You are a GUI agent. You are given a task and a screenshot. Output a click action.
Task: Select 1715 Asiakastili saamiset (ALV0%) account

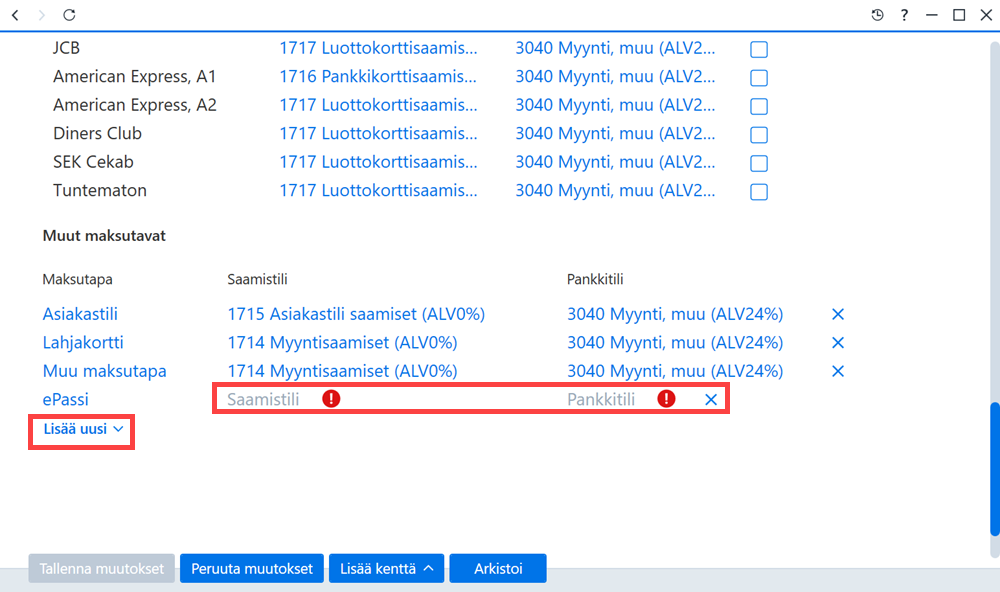[357, 314]
